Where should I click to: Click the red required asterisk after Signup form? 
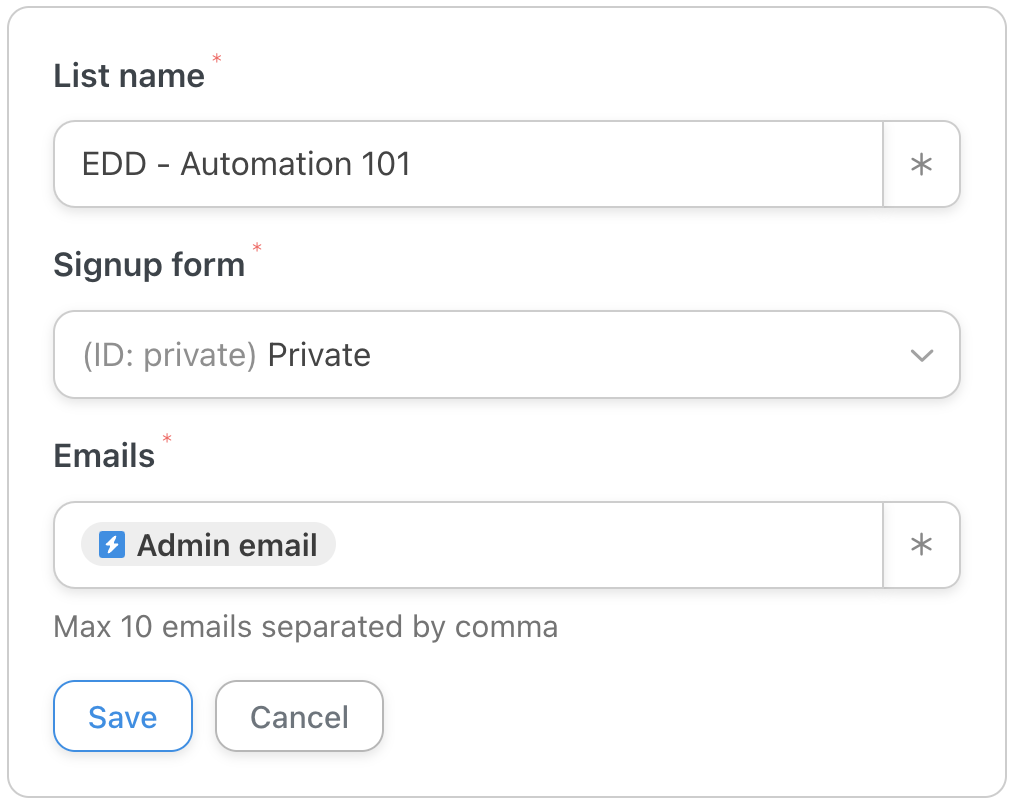coord(257,249)
